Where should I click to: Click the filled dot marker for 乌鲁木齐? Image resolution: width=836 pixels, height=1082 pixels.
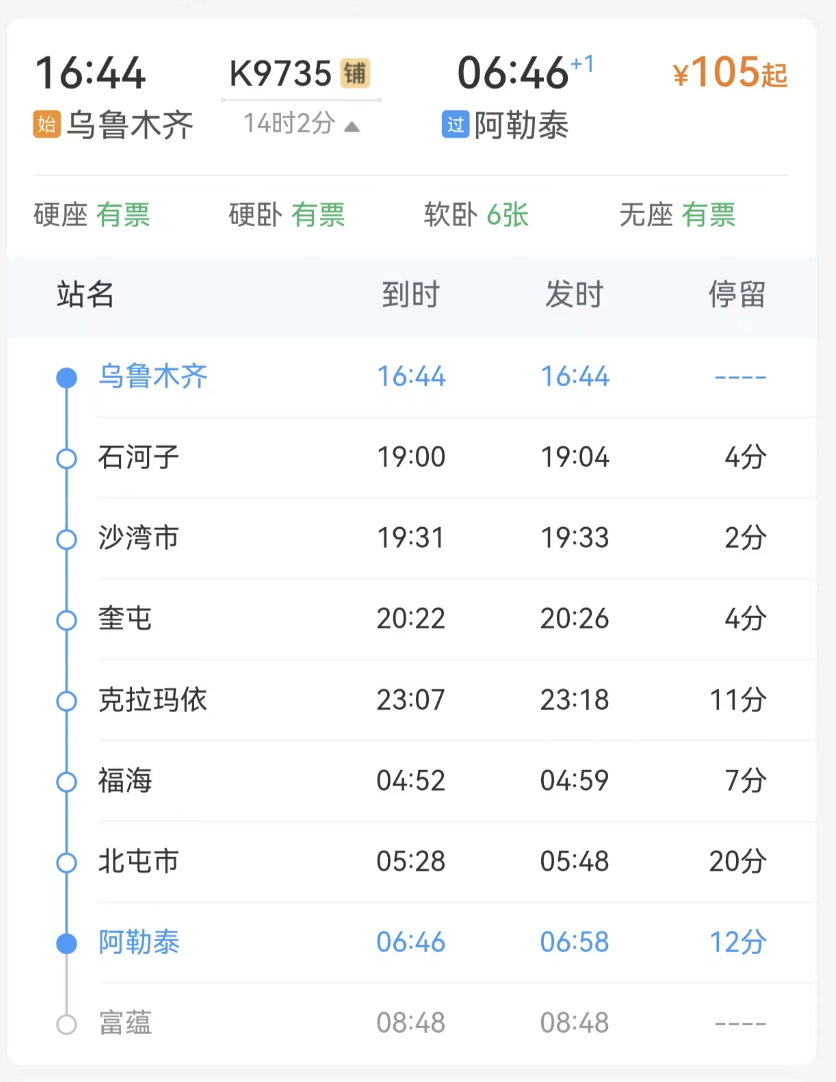coord(66,378)
